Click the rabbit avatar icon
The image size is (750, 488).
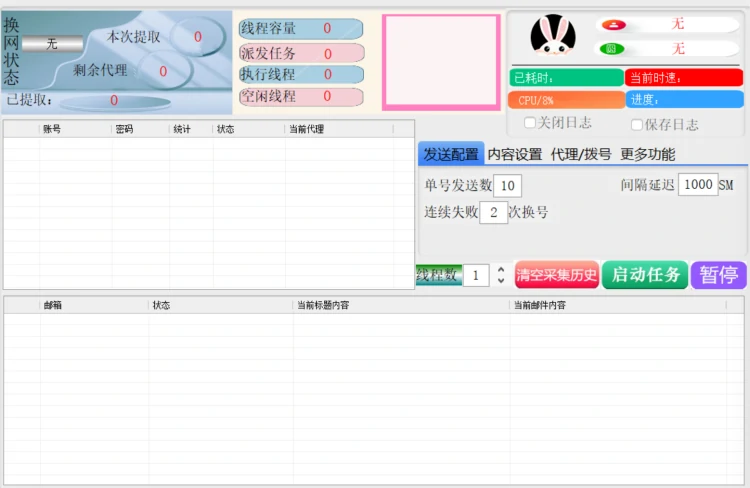point(553,34)
